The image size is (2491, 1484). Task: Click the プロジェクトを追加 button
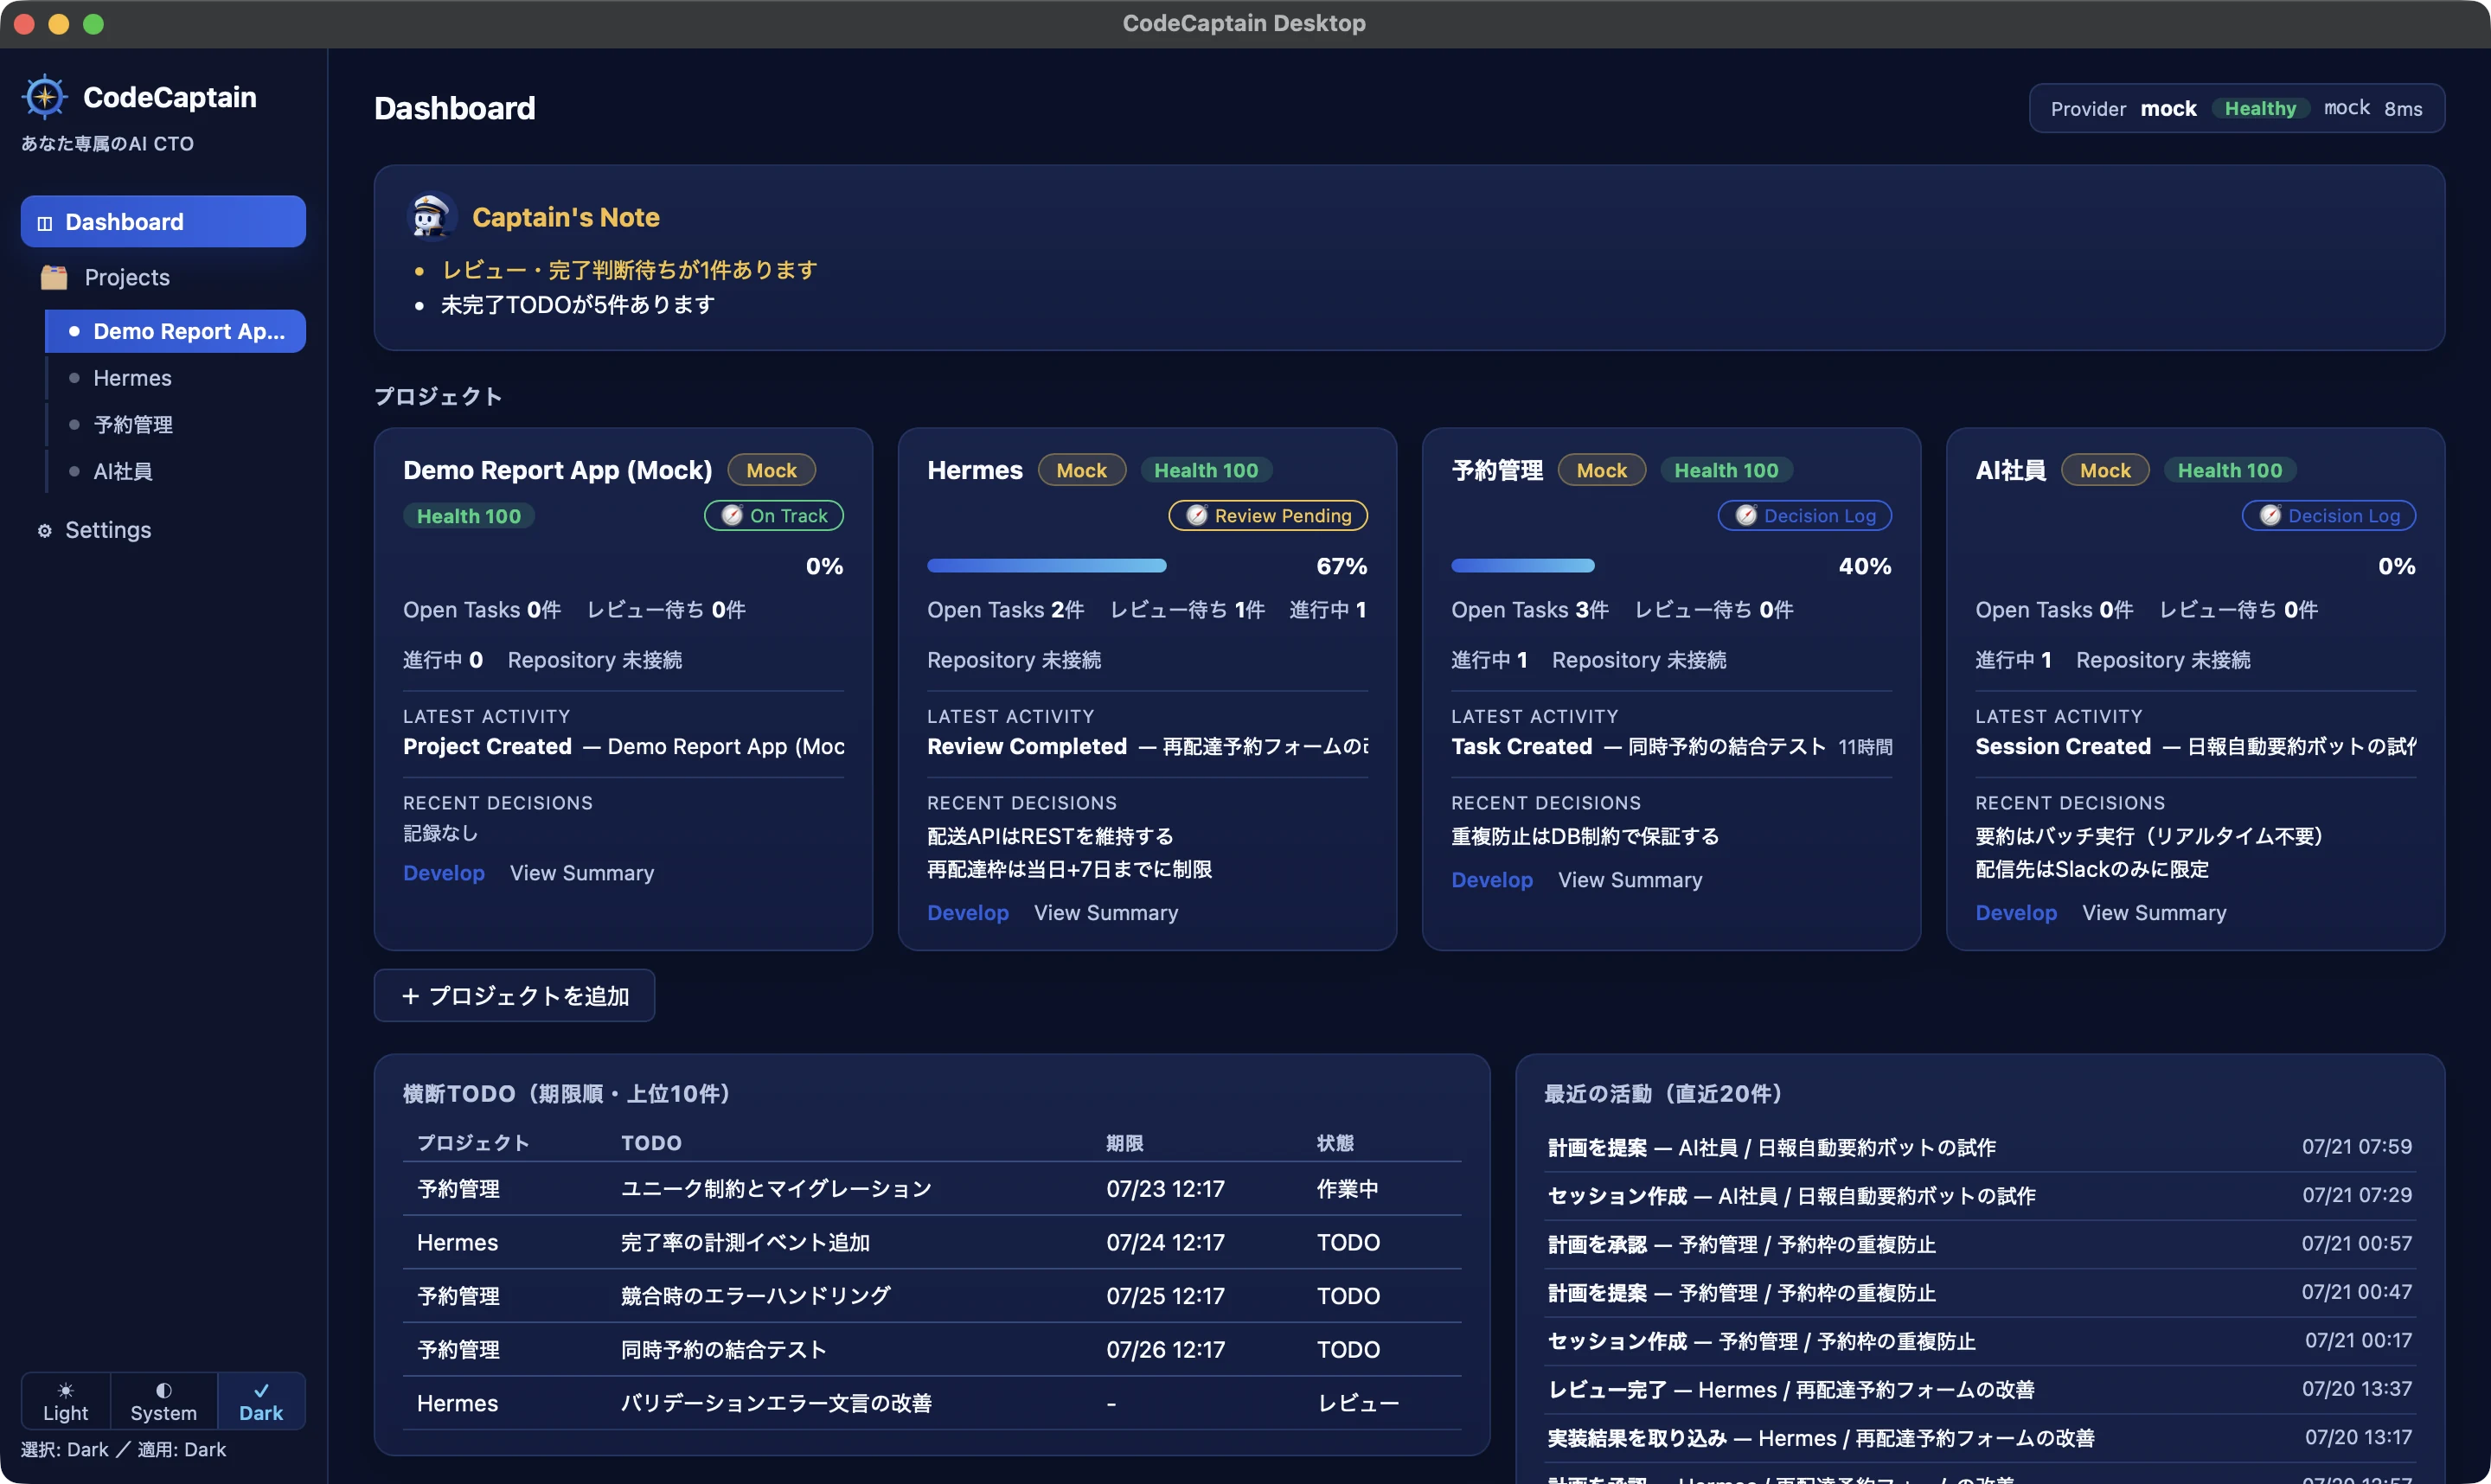514,996
